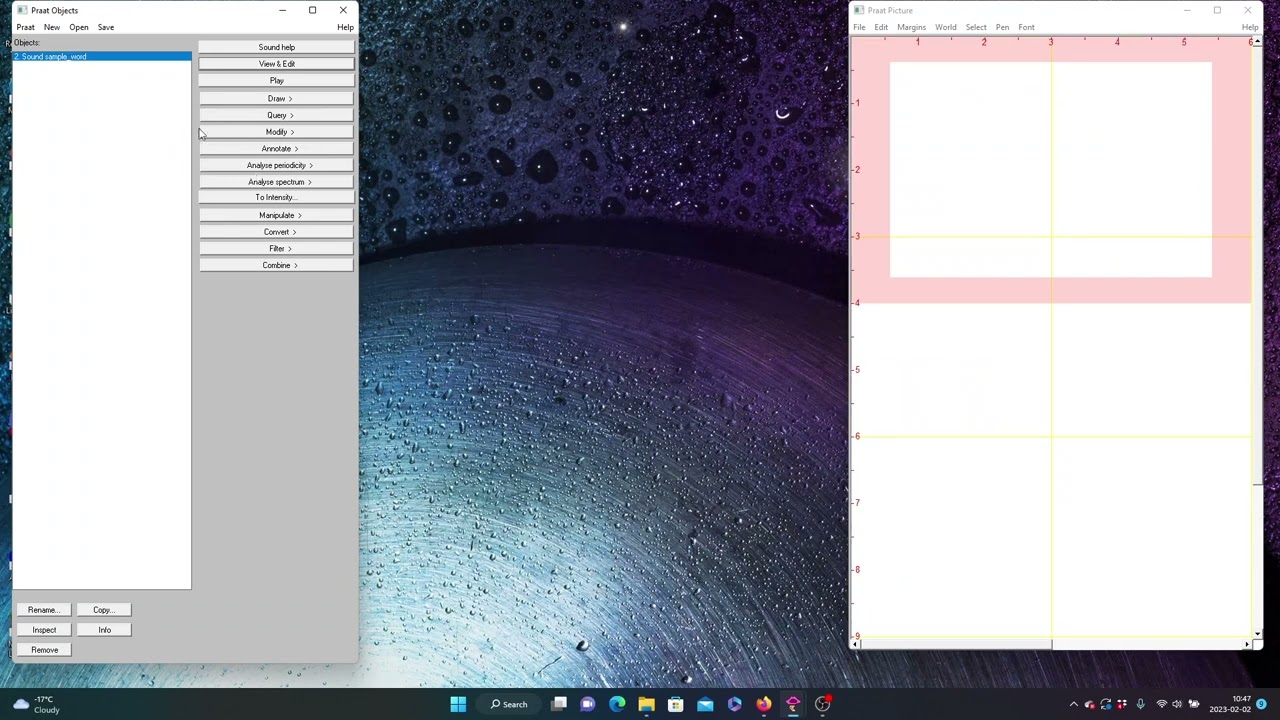Open the New menu in Praat Objects
The width and height of the screenshot is (1280, 720).
click(51, 27)
